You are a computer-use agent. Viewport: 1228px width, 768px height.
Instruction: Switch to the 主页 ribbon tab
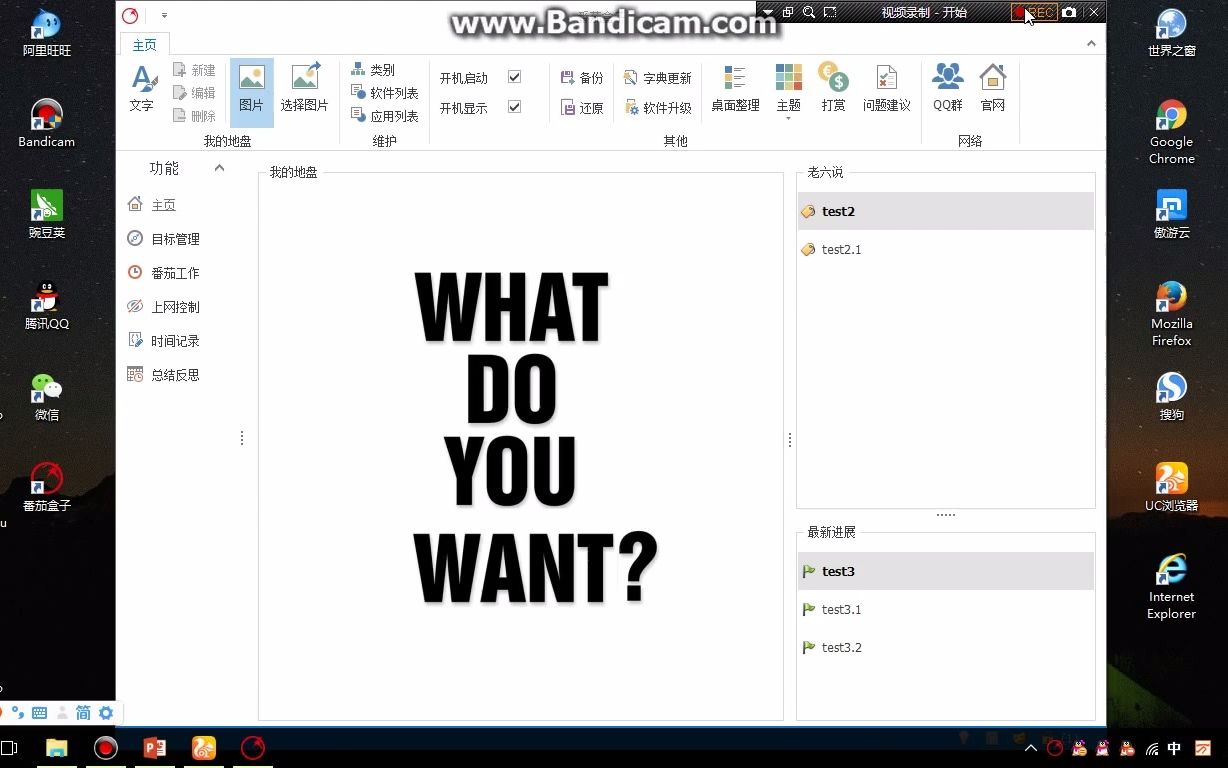[x=145, y=45]
